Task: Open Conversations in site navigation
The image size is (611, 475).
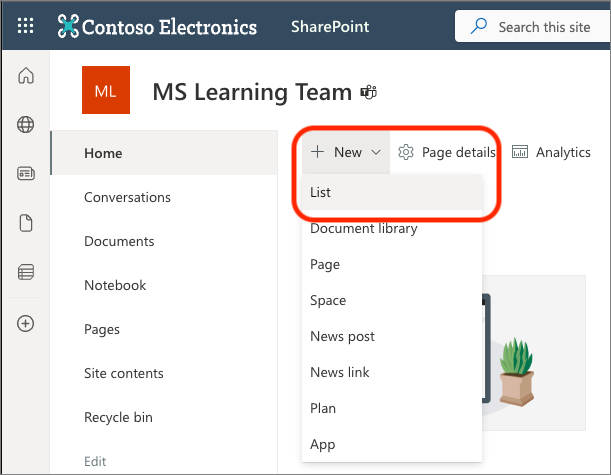Action: pos(164,197)
